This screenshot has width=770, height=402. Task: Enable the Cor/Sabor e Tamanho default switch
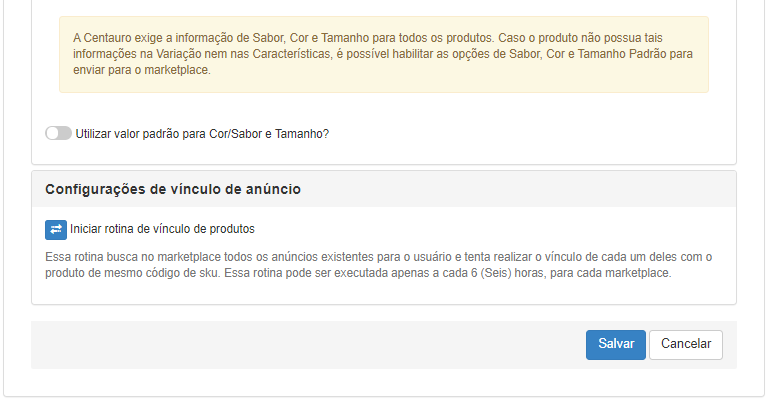coord(58,134)
